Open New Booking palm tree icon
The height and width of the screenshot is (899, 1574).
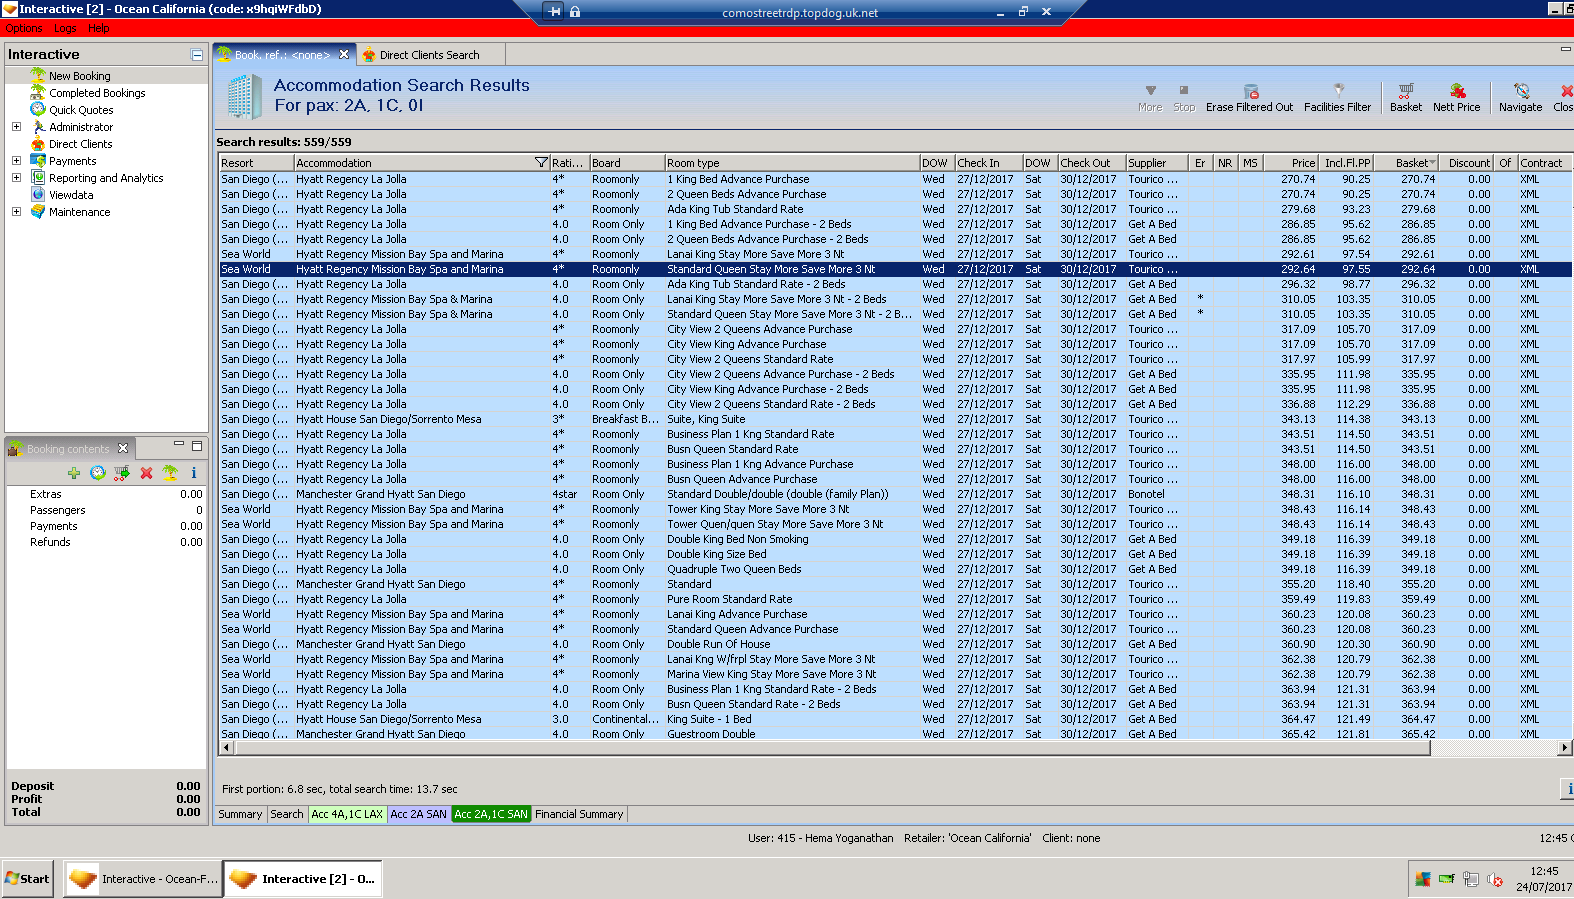[38, 75]
